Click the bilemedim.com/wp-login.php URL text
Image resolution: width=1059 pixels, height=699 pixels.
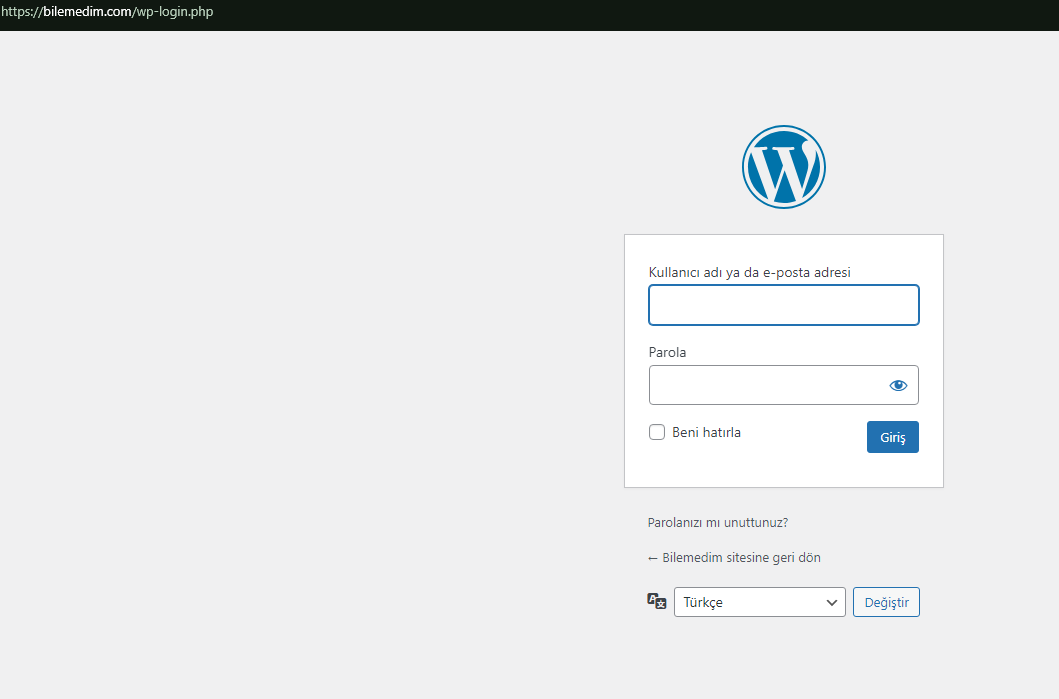[x=107, y=11]
